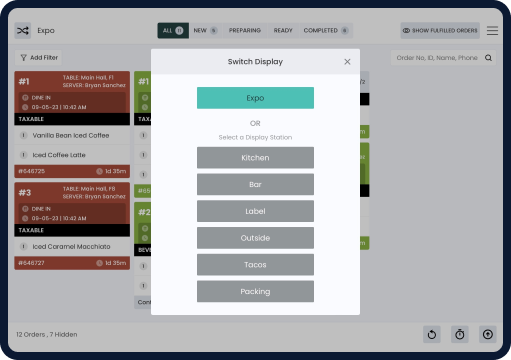This screenshot has width=511, height=360.
Task: Click the clock icon on order #646727
Action: [x=99, y=263]
